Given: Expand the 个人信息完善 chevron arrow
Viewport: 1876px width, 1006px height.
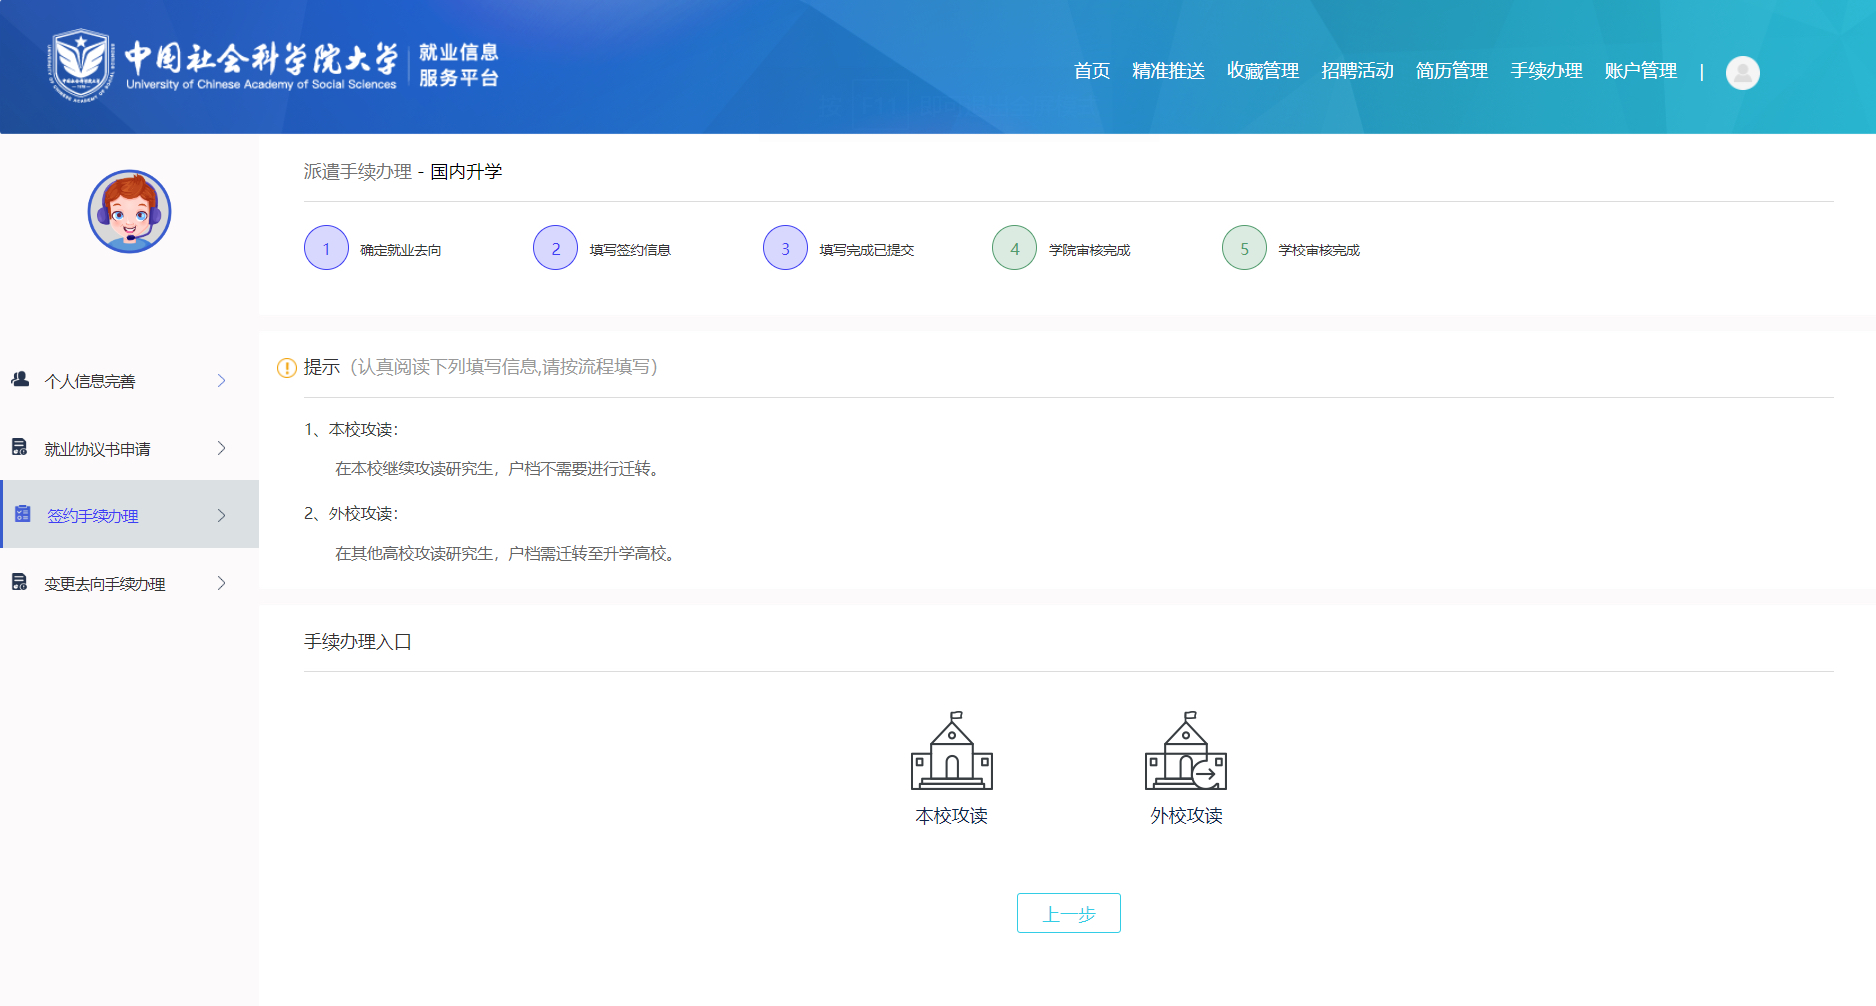Looking at the screenshot, I should [x=221, y=381].
